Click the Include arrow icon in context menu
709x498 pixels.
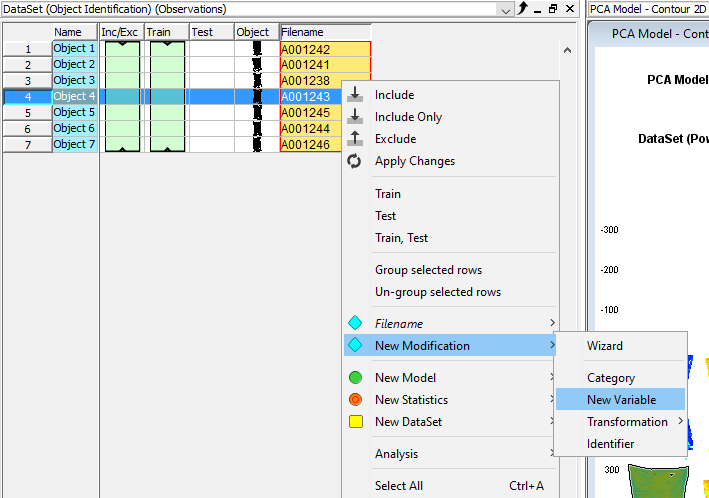355,95
